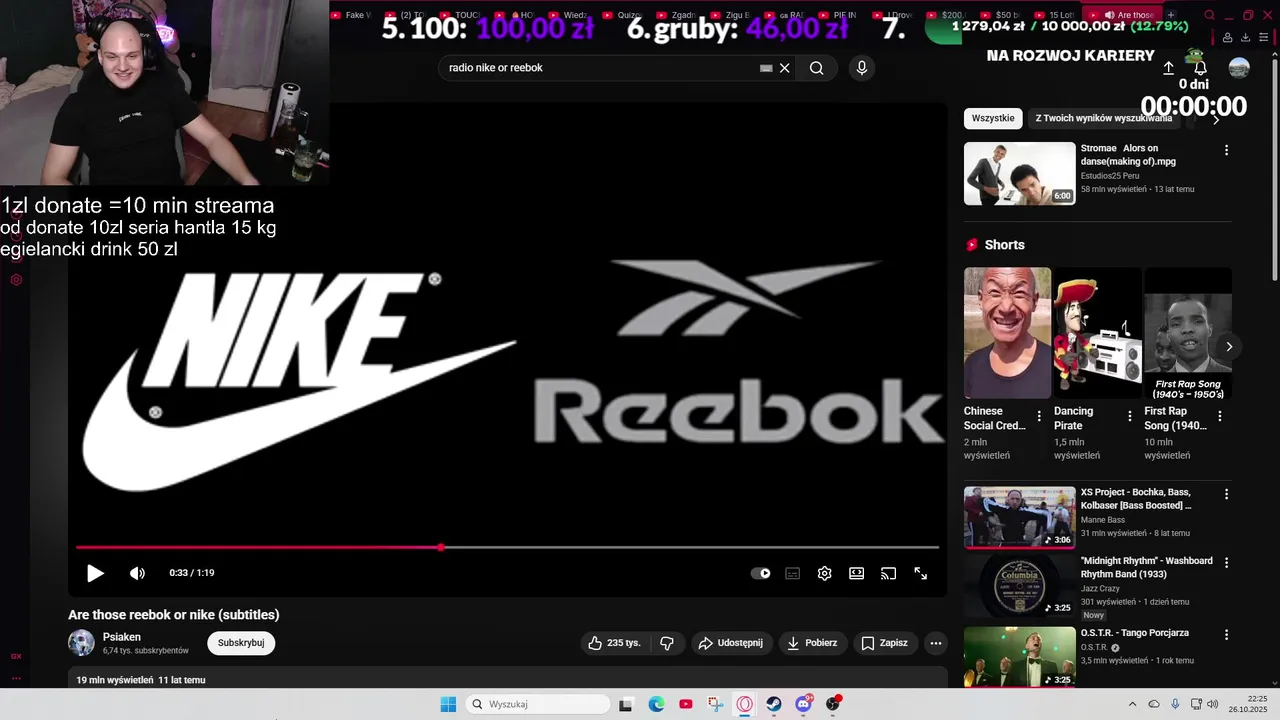The height and width of the screenshot is (720, 1280).
Task: Switch to 'PIE IN' browser tab
Action: click(839, 15)
